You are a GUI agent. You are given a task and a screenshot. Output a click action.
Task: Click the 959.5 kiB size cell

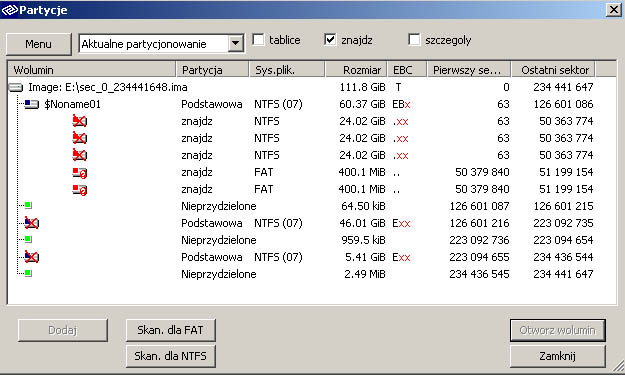(364, 240)
